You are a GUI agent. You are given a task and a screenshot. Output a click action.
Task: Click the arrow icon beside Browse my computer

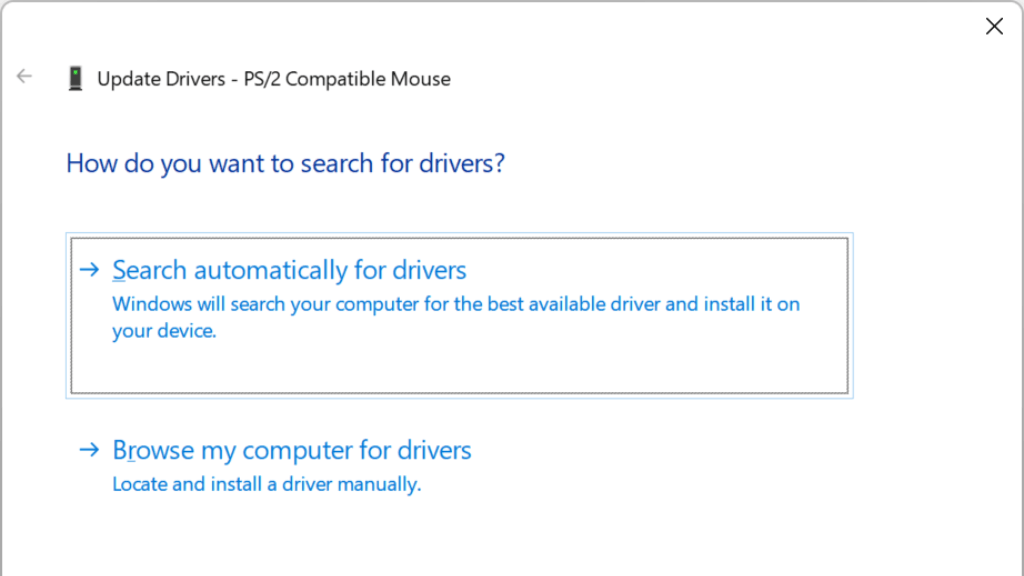point(90,450)
